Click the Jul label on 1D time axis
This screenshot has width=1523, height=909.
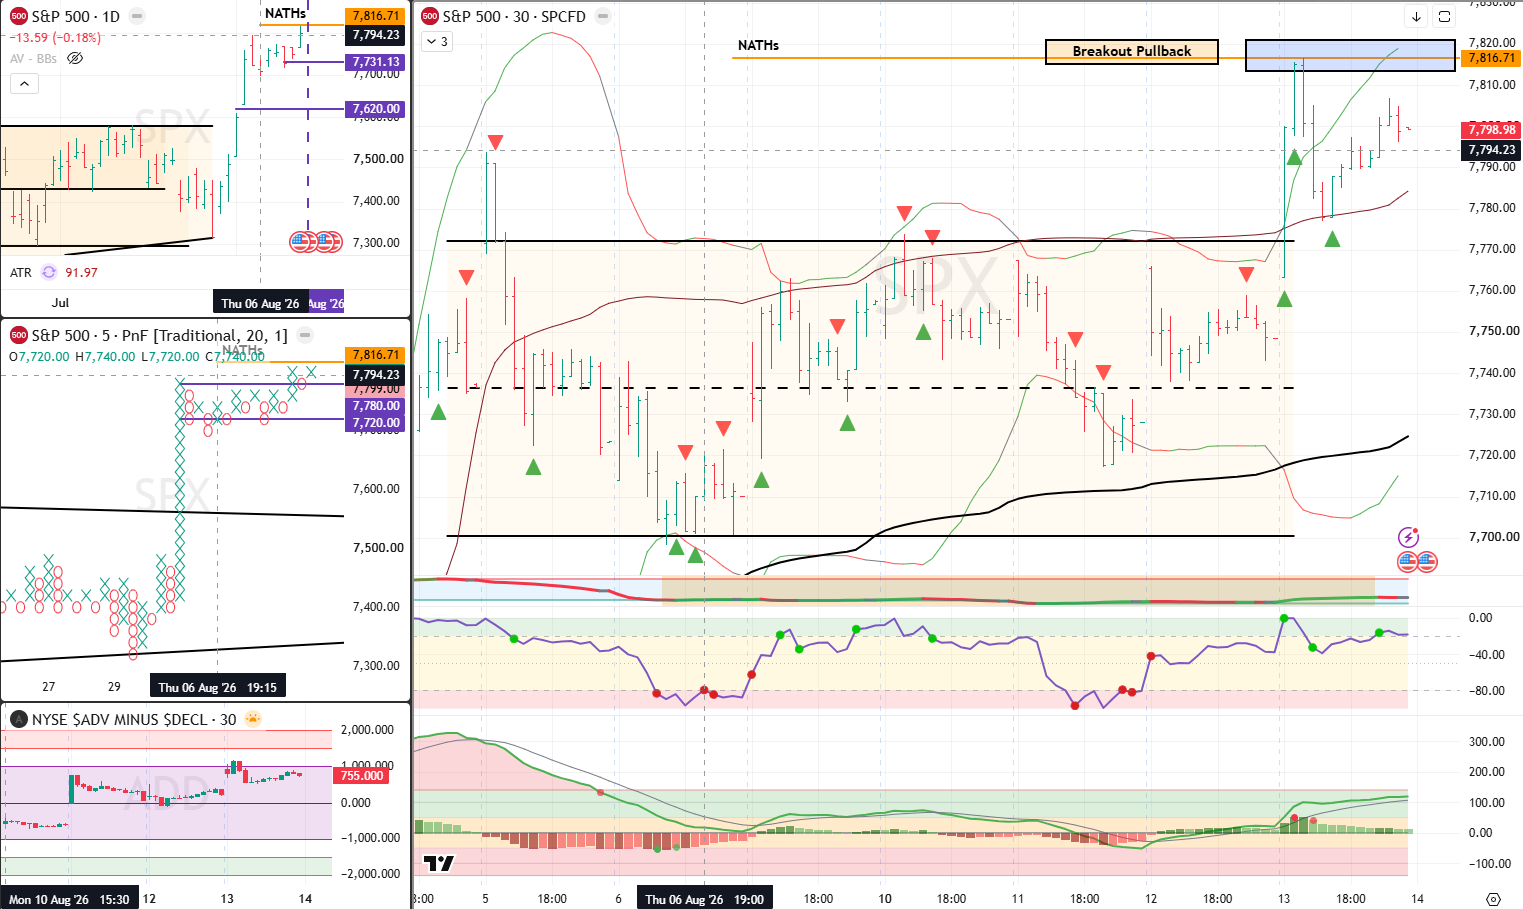[x=61, y=303]
